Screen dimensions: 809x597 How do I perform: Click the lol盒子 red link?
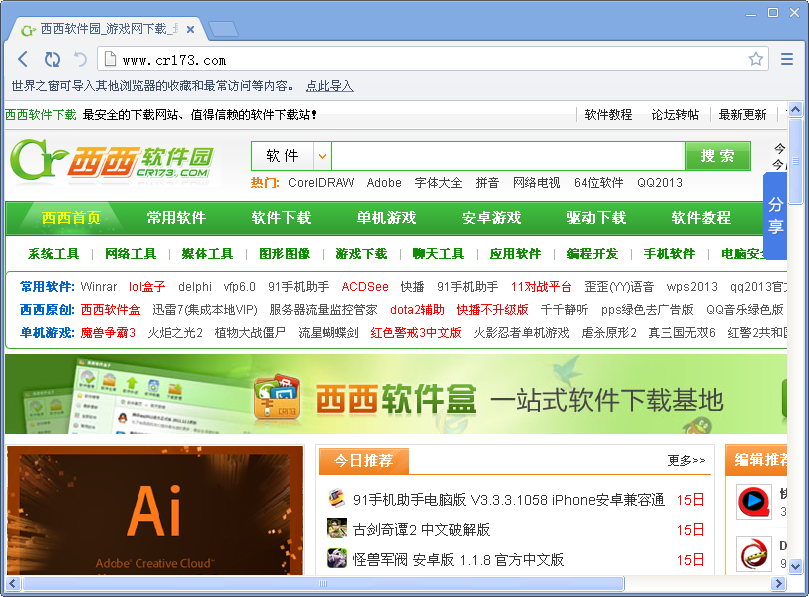[147, 286]
